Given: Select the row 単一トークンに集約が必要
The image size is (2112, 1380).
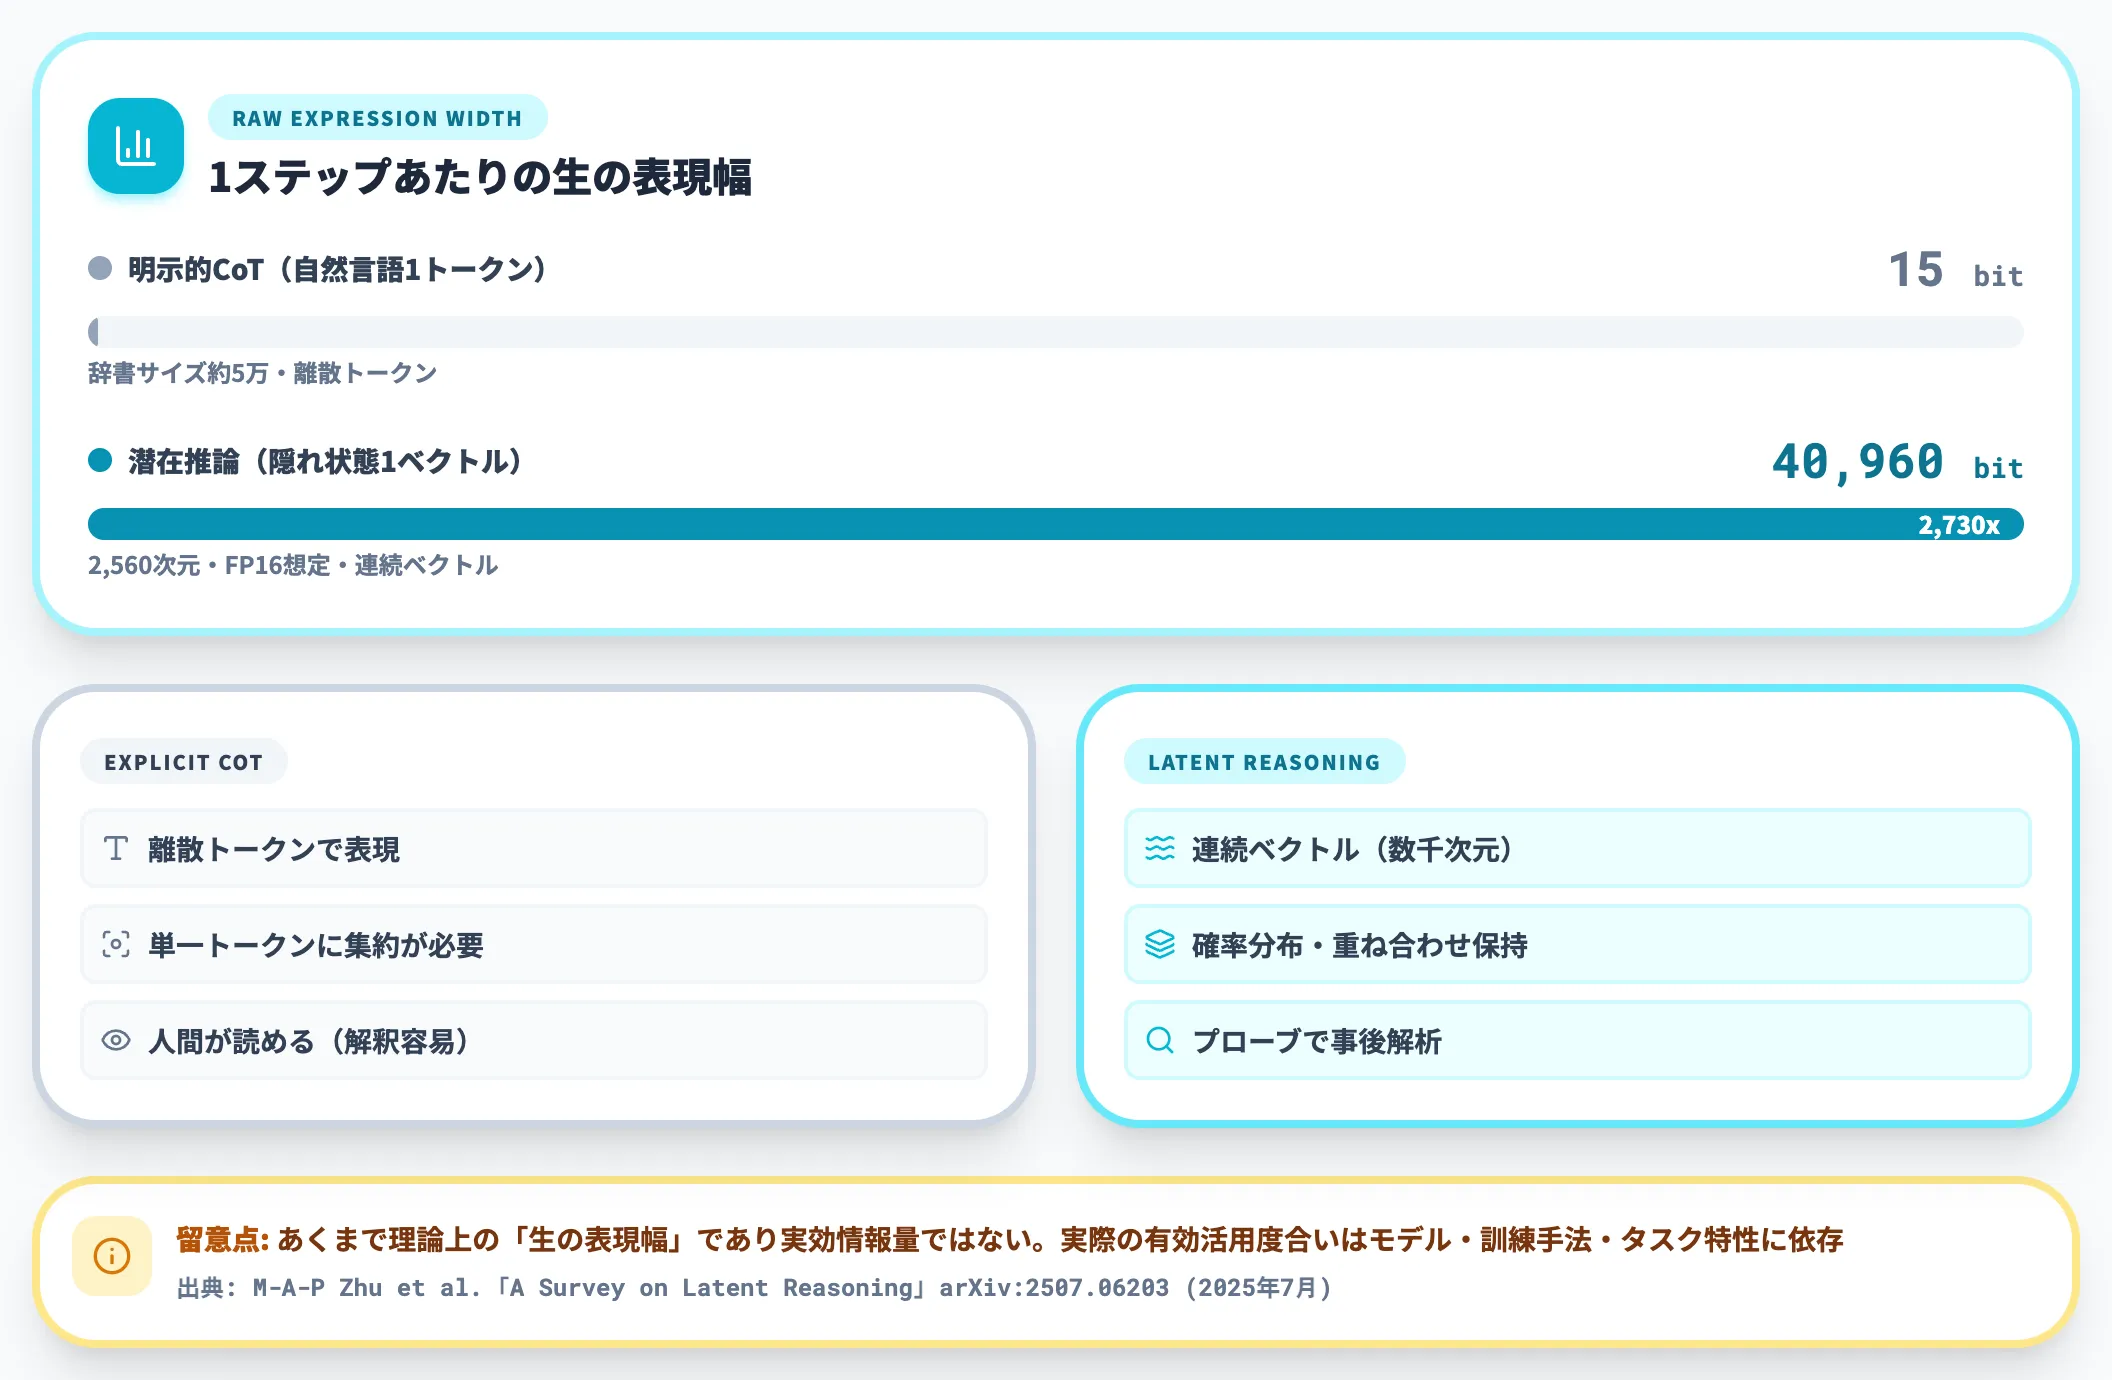Looking at the screenshot, I should point(534,945).
